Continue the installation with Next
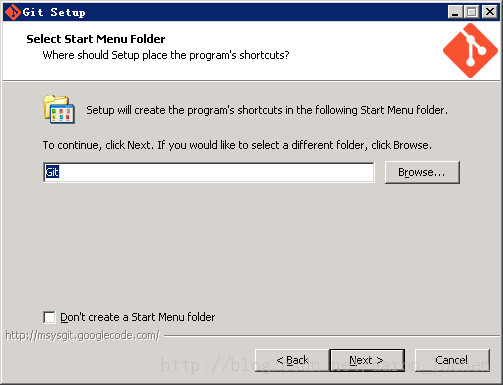The image size is (503, 385). [x=367, y=360]
